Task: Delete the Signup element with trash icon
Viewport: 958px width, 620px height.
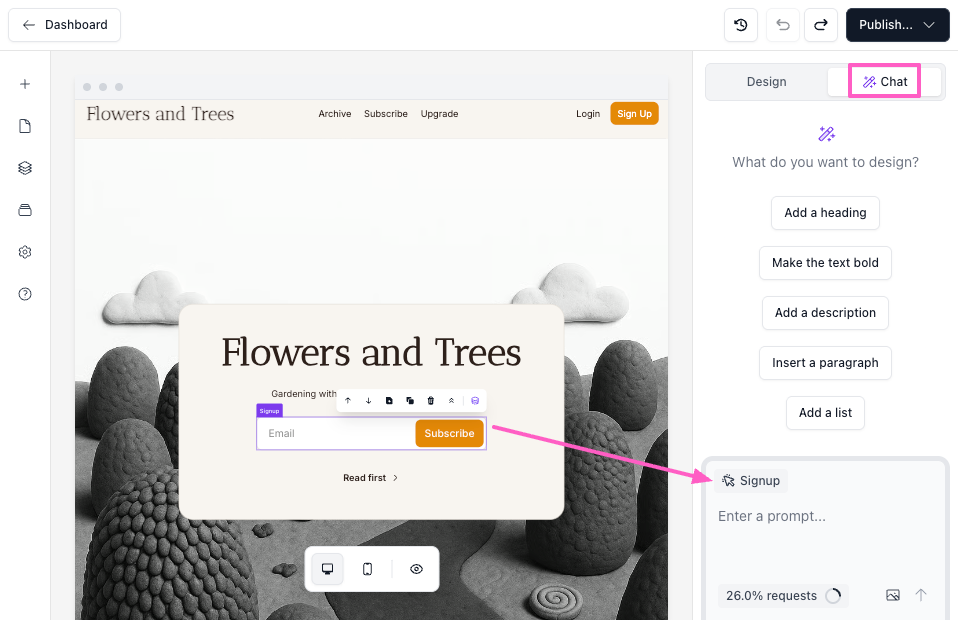Action: pyautogui.click(x=431, y=401)
